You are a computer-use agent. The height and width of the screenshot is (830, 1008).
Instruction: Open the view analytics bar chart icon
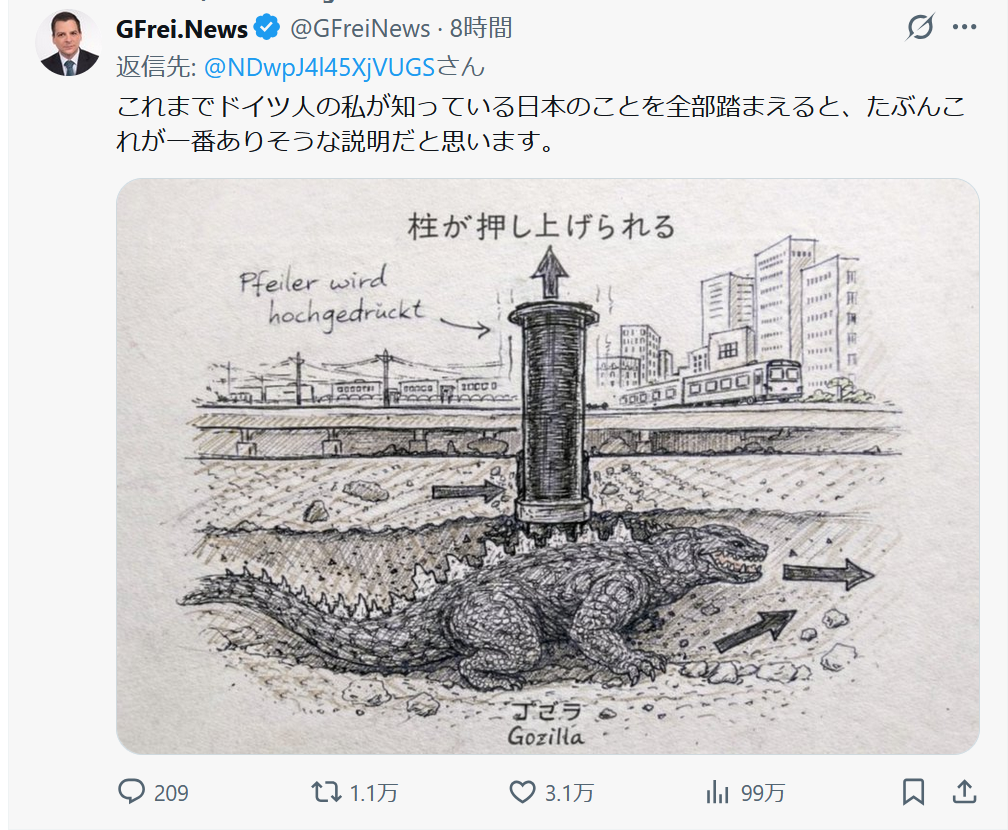[717, 793]
